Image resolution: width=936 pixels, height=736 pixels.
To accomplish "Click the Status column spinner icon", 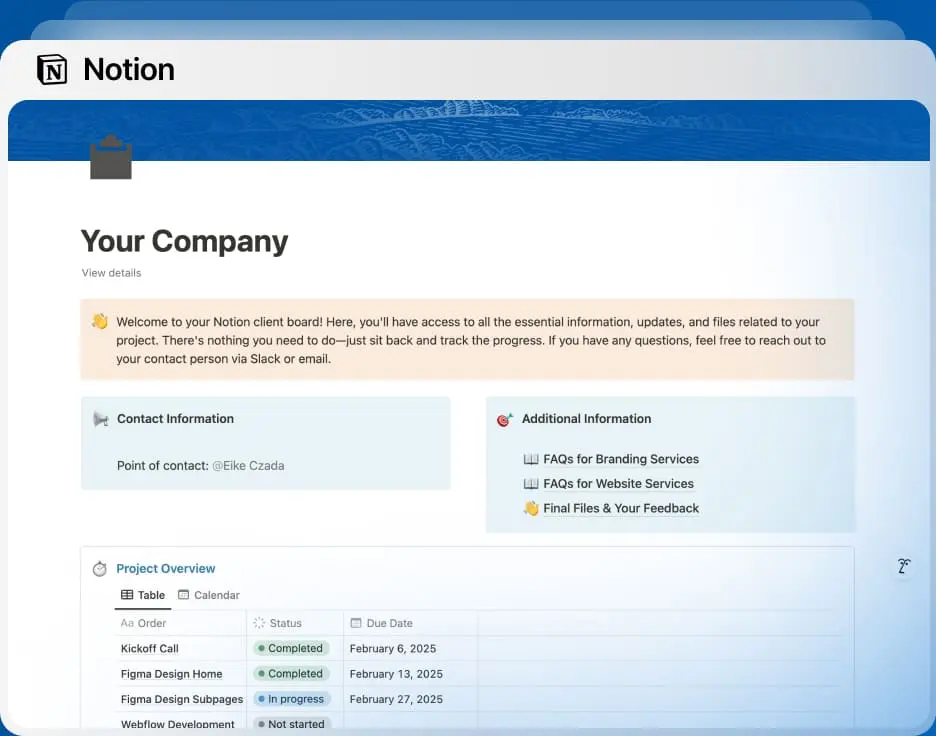I will pos(259,623).
